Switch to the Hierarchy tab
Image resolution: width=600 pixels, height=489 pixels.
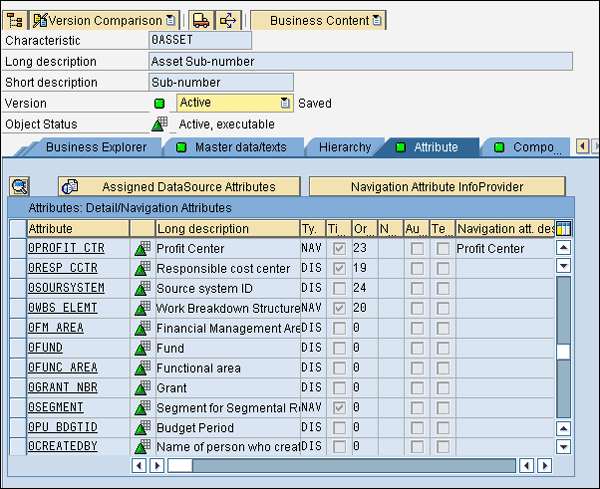tap(344, 147)
